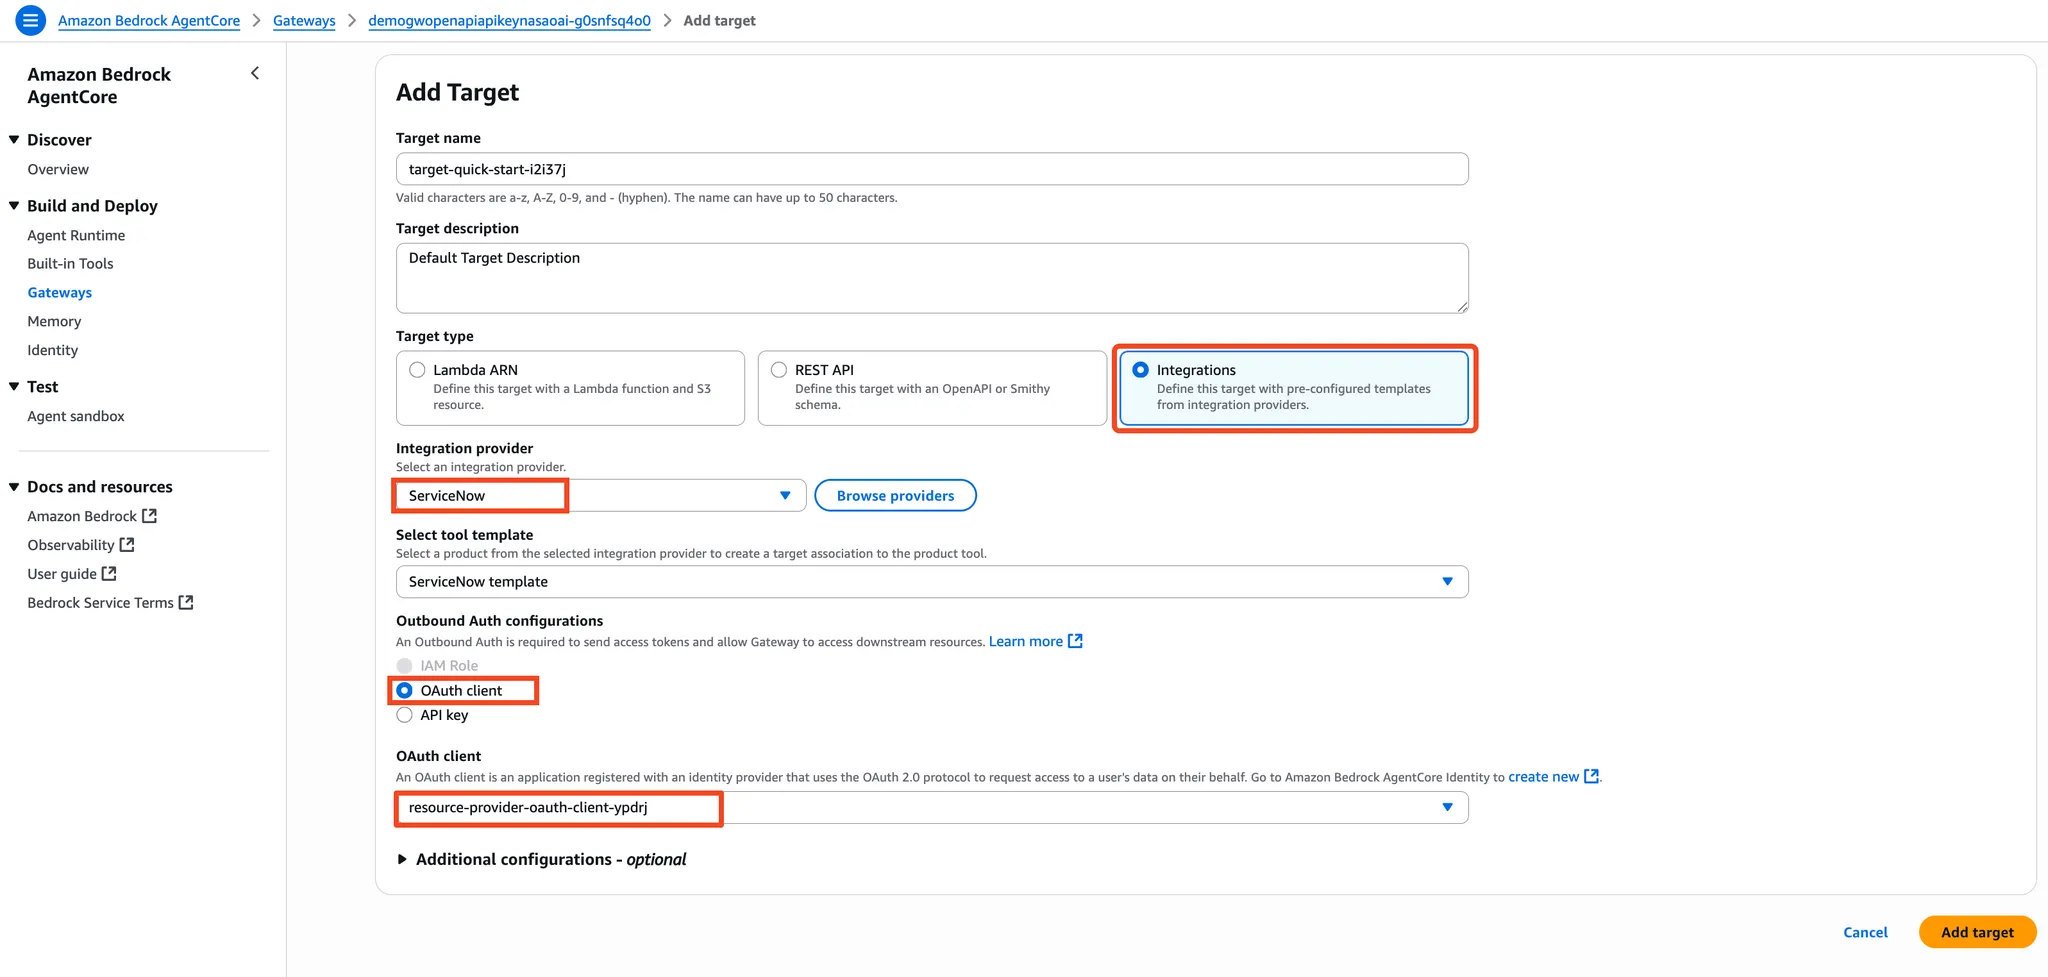
Task: Click the external link icon beside Amazon Bedrock
Action: pyautogui.click(x=150, y=516)
